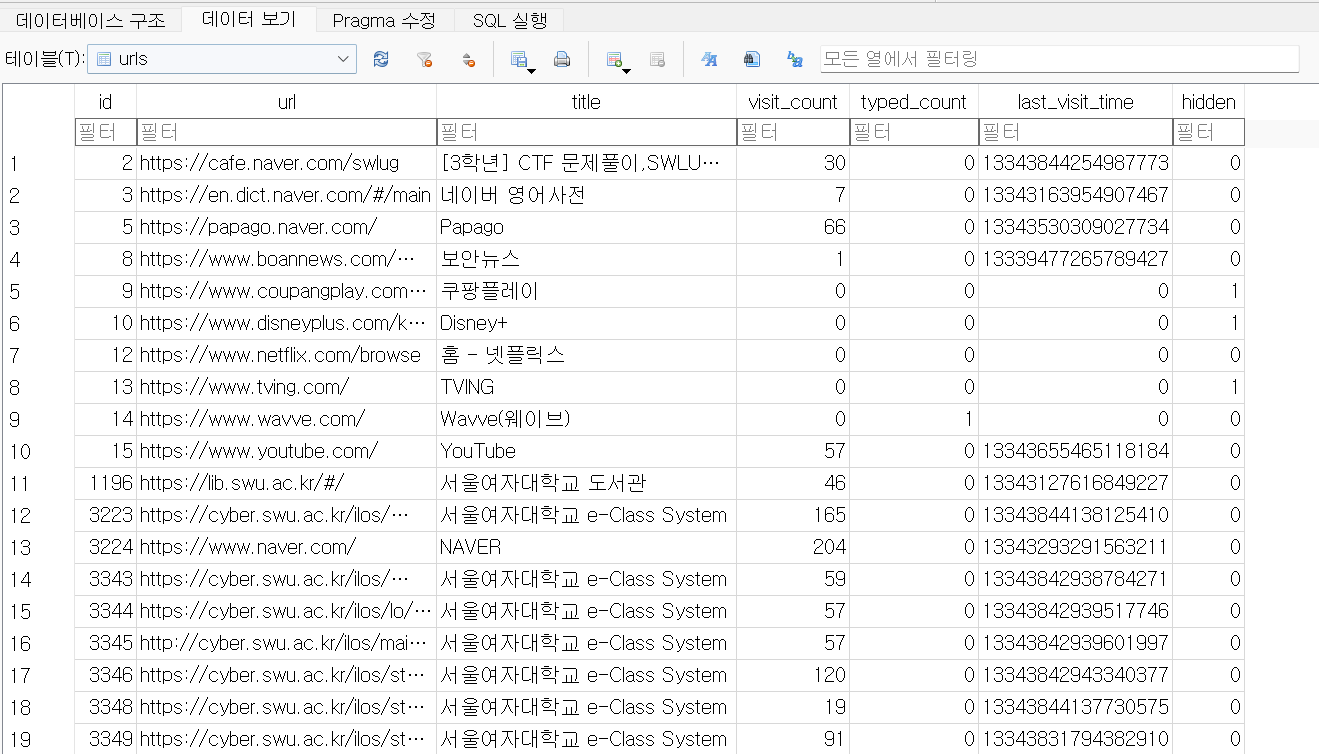The height and width of the screenshot is (754, 1319).
Task: Toggle the format toolbar icon
Action: coord(709,59)
